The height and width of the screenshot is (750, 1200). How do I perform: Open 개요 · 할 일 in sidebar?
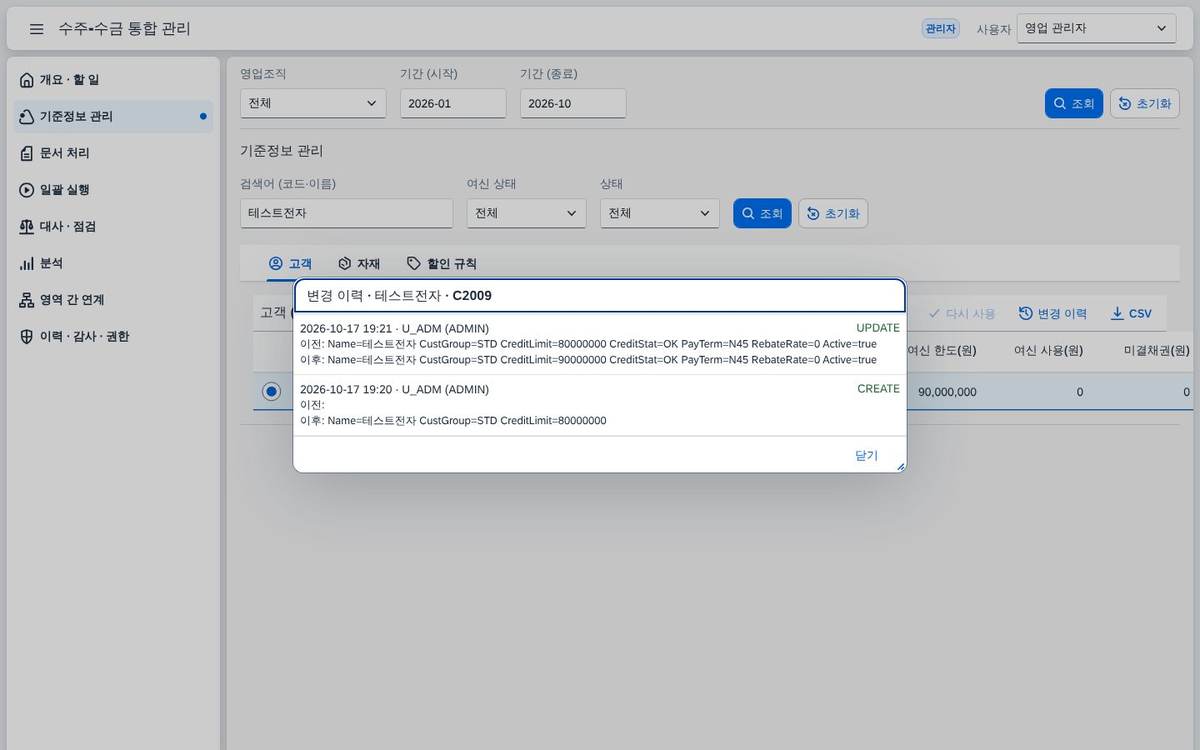coord(113,80)
